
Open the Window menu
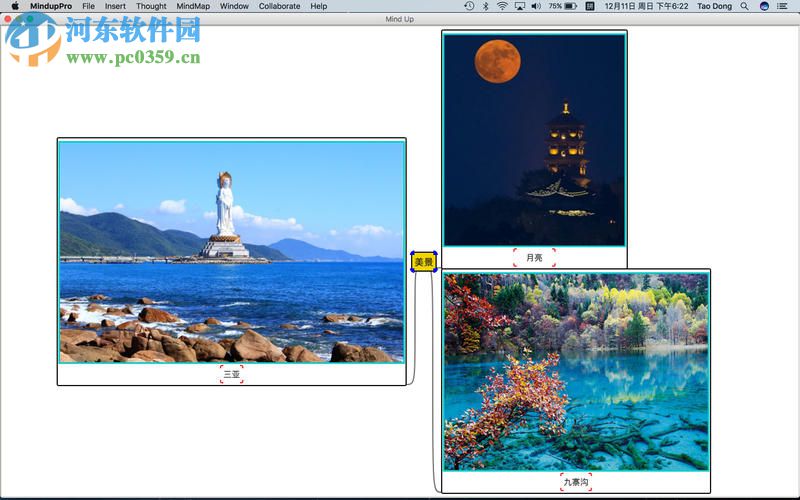(234, 6)
